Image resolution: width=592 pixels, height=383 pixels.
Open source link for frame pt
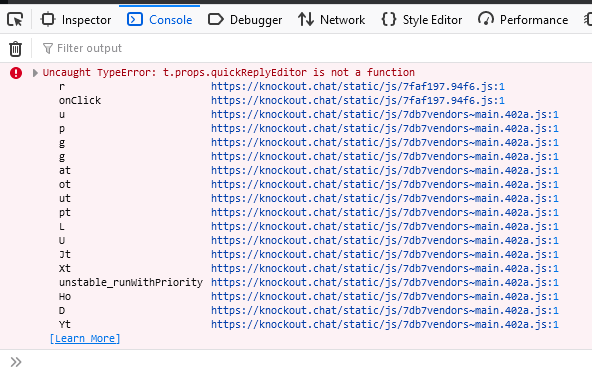385,212
